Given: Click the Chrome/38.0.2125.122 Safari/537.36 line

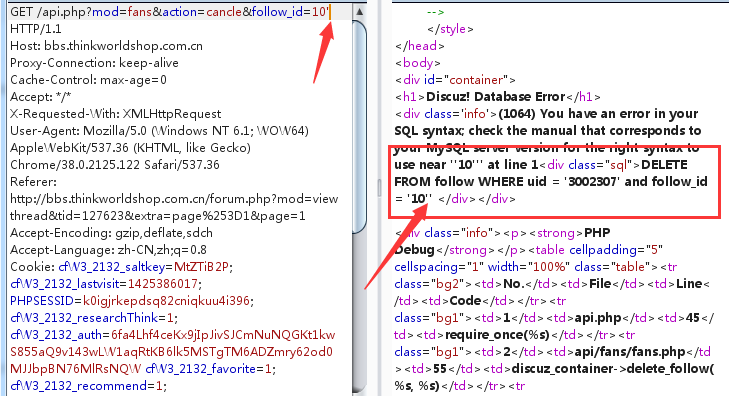Looking at the screenshot, I should click(x=115, y=165).
